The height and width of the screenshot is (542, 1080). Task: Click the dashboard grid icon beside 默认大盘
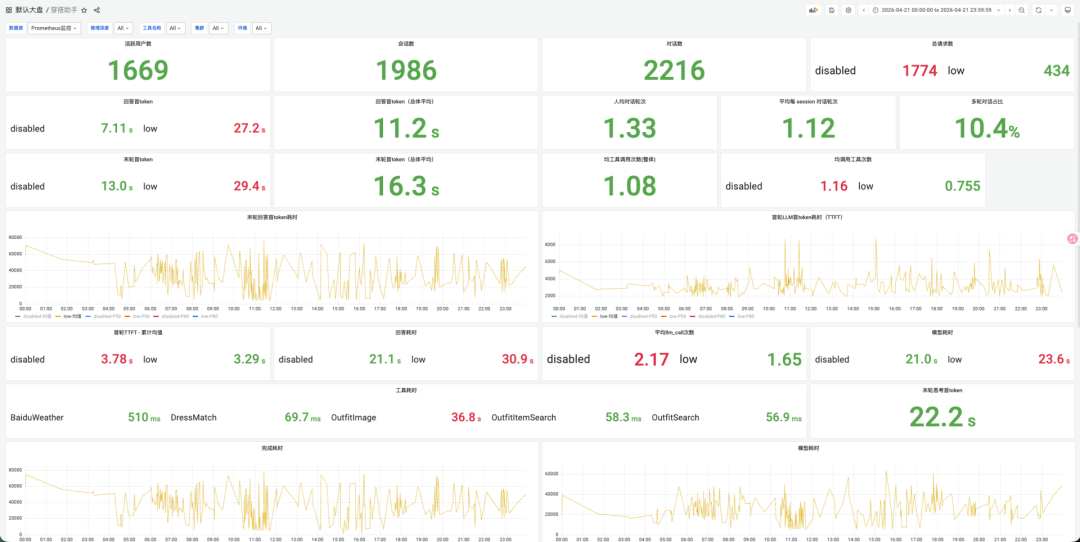pyautogui.click(x=9, y=10)
